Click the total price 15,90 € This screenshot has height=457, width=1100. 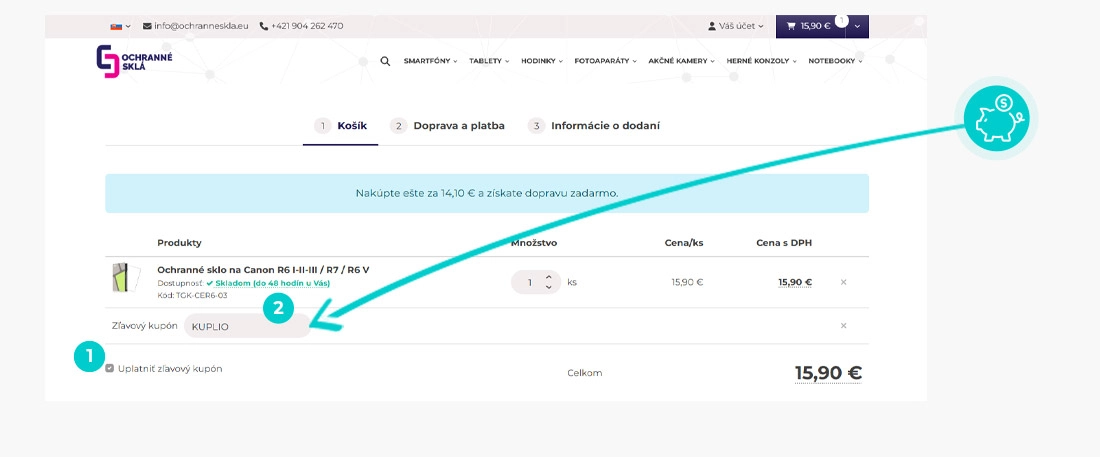tap(828, 373)
